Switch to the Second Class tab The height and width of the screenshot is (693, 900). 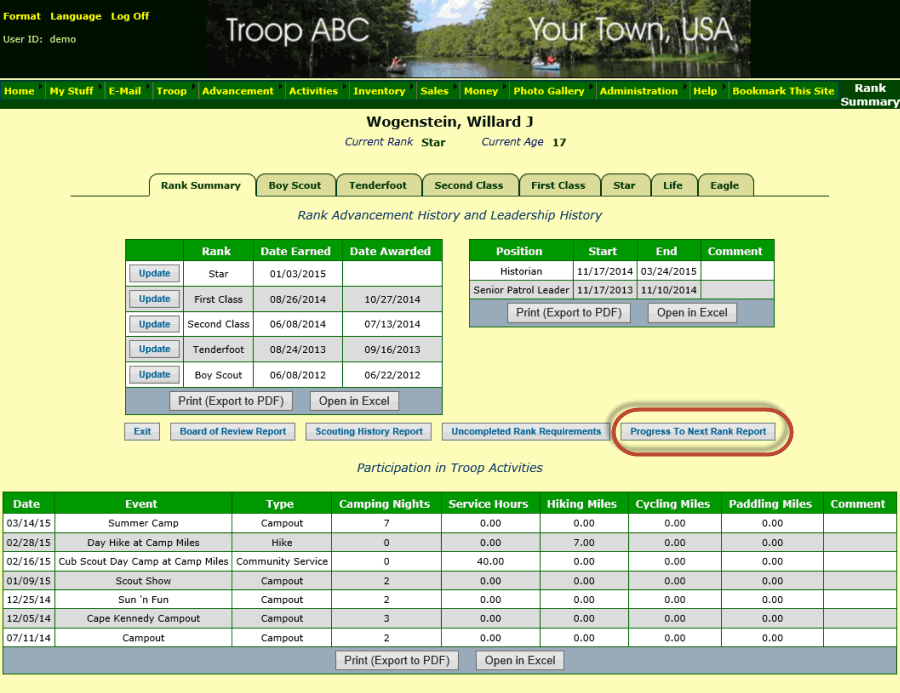coord(469,185)
